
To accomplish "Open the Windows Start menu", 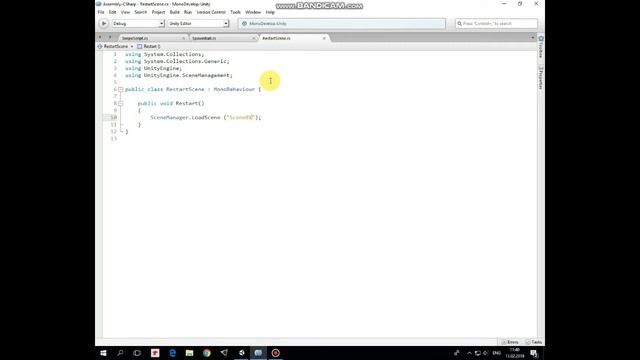I will pyautogui.click(x=103, y=353).
